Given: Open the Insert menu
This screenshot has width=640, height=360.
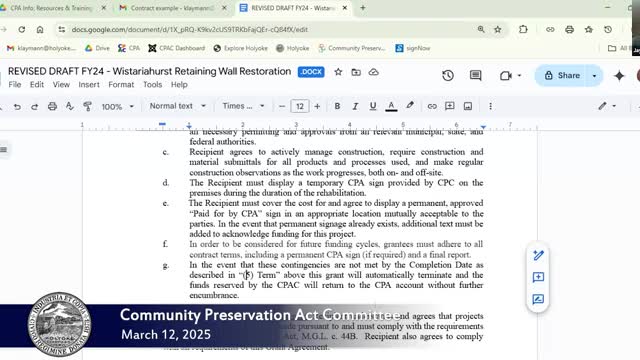Looking at the screenshot, I should click(x=89, y=84).
